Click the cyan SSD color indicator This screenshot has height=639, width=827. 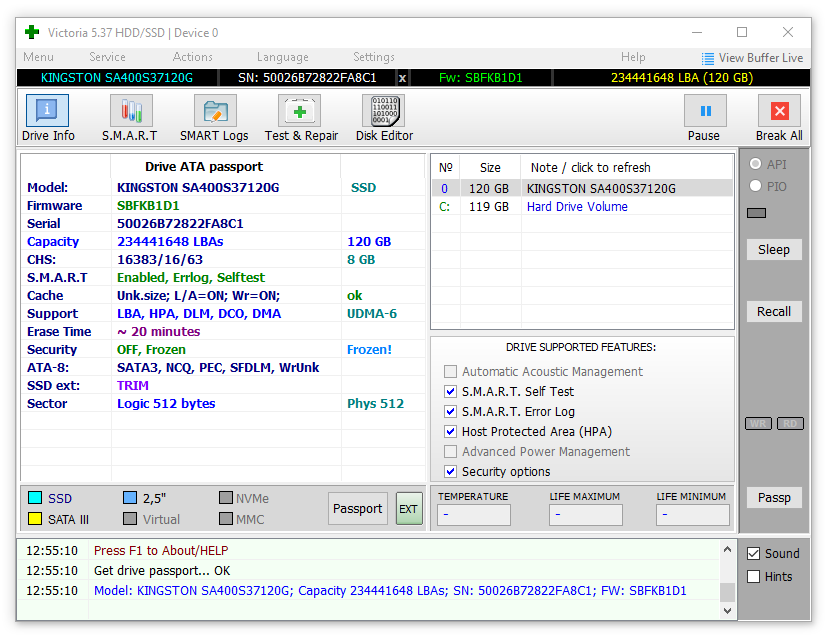pyautogui.click(x=35, y=498)
